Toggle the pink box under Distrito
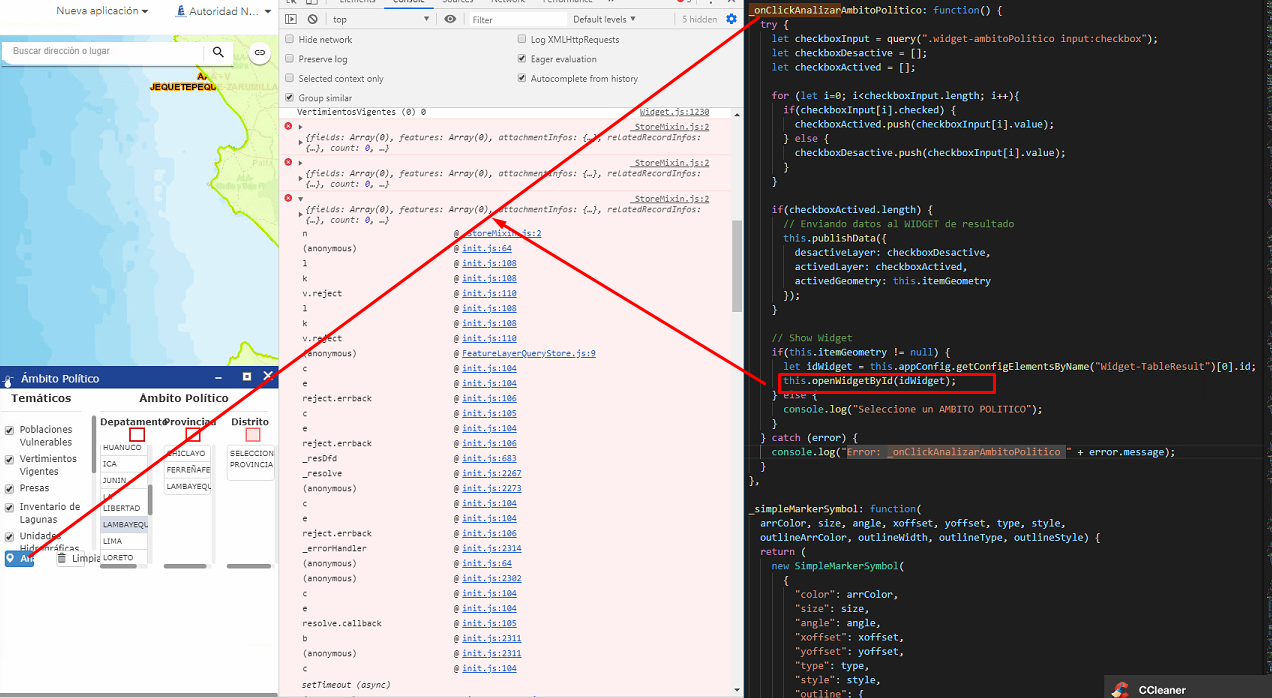Image resolution: width=1272 pixels, height=698 pixels. [x=253, y=435]
